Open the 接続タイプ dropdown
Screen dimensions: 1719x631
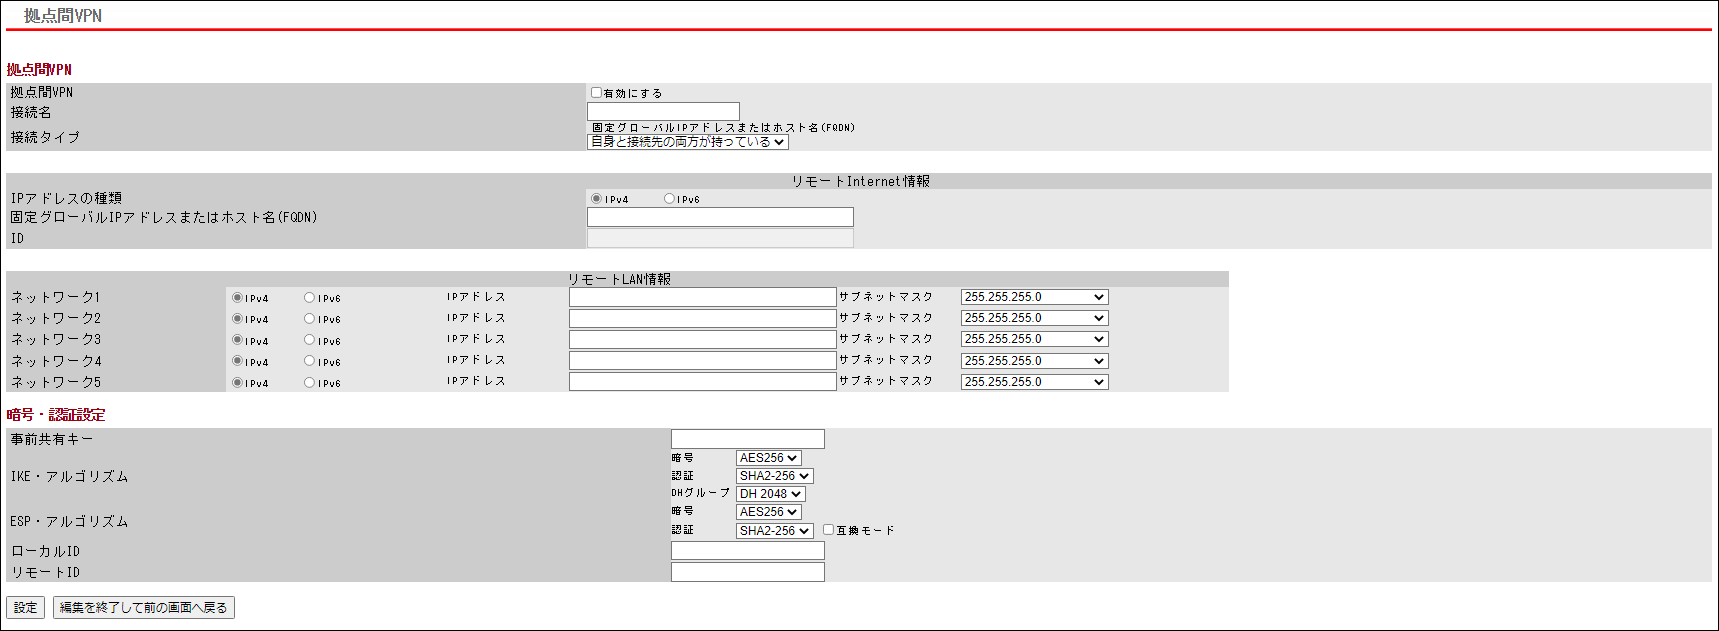(687, 142)
